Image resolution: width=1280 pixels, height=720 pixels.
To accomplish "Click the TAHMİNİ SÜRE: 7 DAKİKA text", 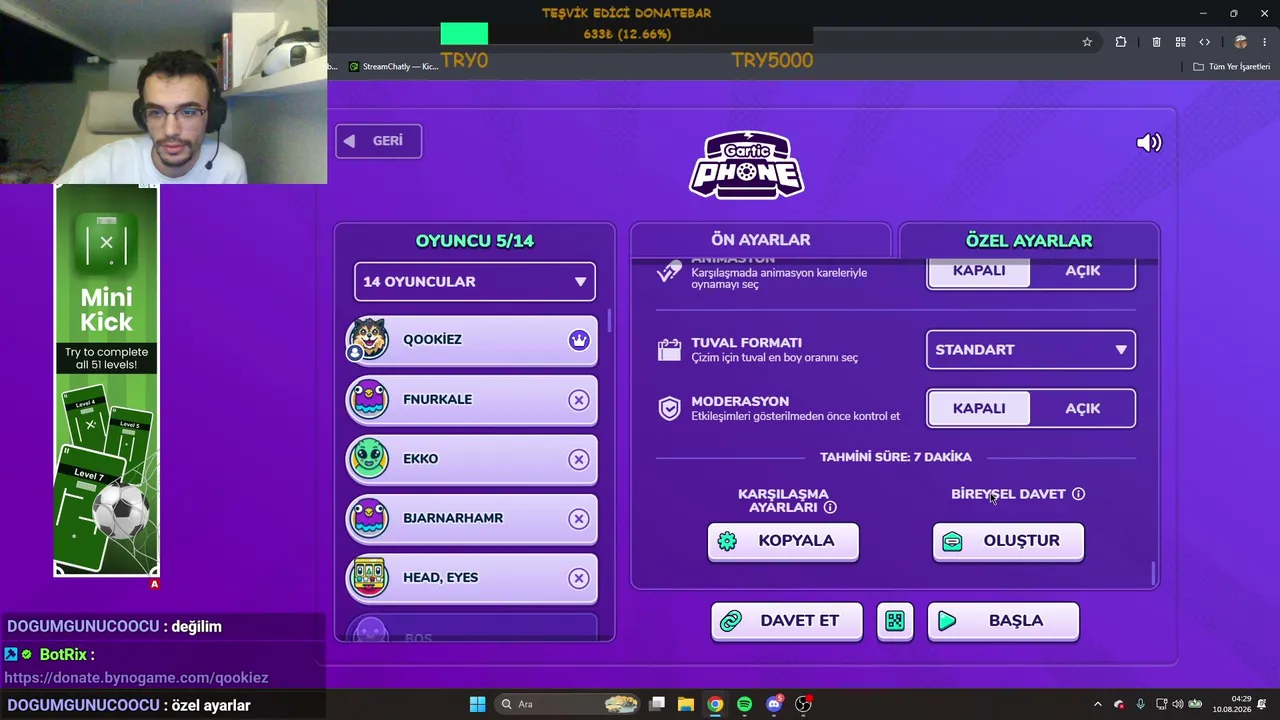I will pos(896,457).
